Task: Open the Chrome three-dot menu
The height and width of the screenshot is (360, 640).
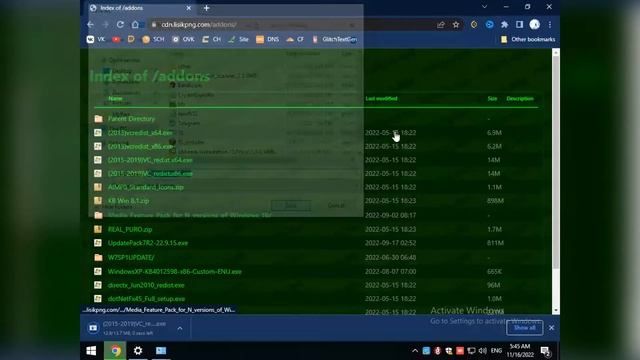Action: [x=550, y=25]
